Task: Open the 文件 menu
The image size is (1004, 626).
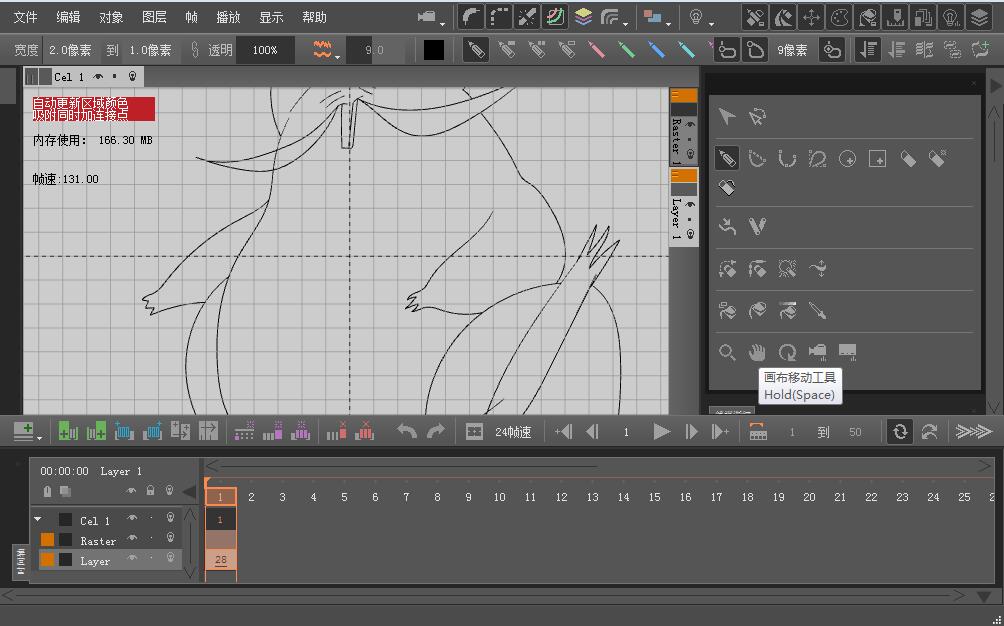Action: point(25,17)
